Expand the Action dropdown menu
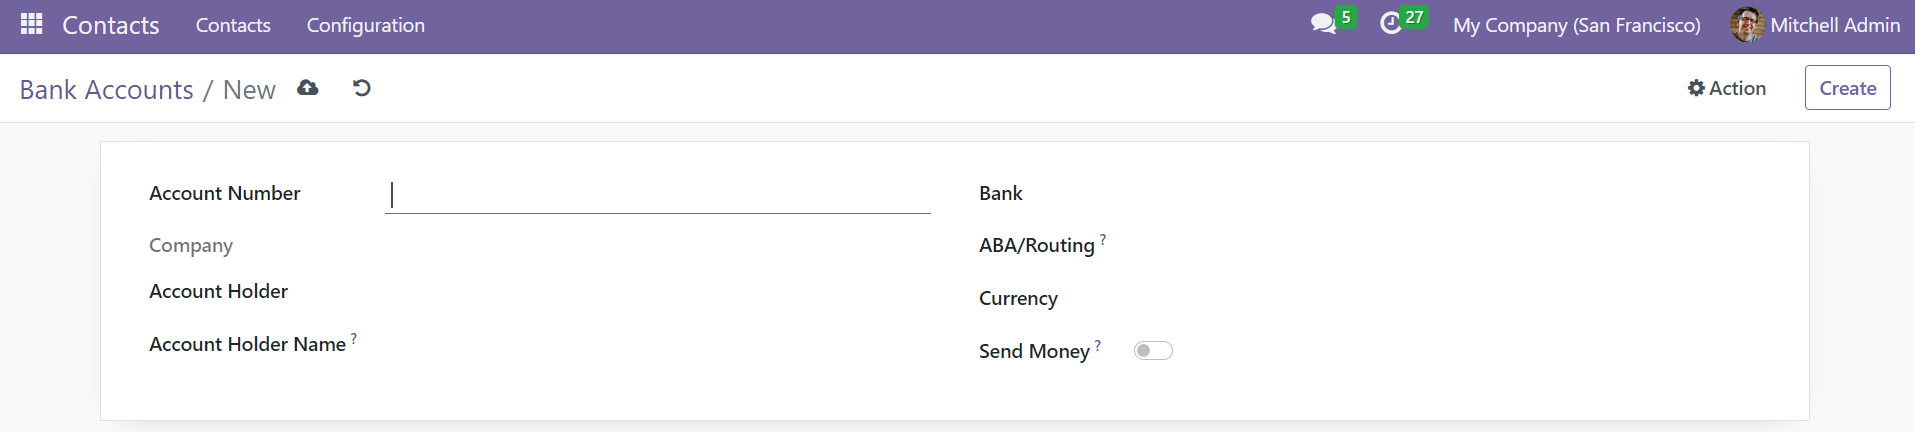1928x432 pixels. [1727, 88]
